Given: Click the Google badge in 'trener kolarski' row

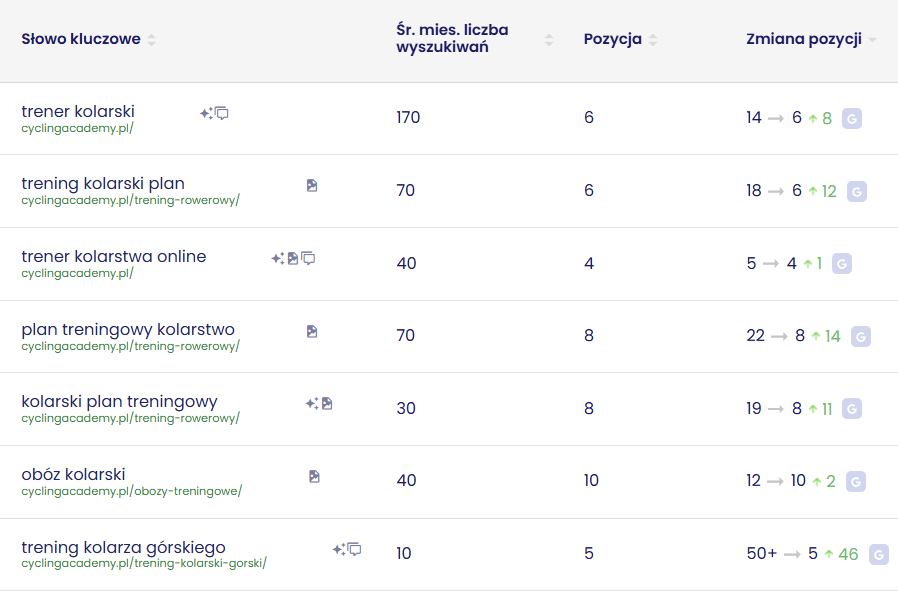Looking at the screenshot, I should click(851, 118).
